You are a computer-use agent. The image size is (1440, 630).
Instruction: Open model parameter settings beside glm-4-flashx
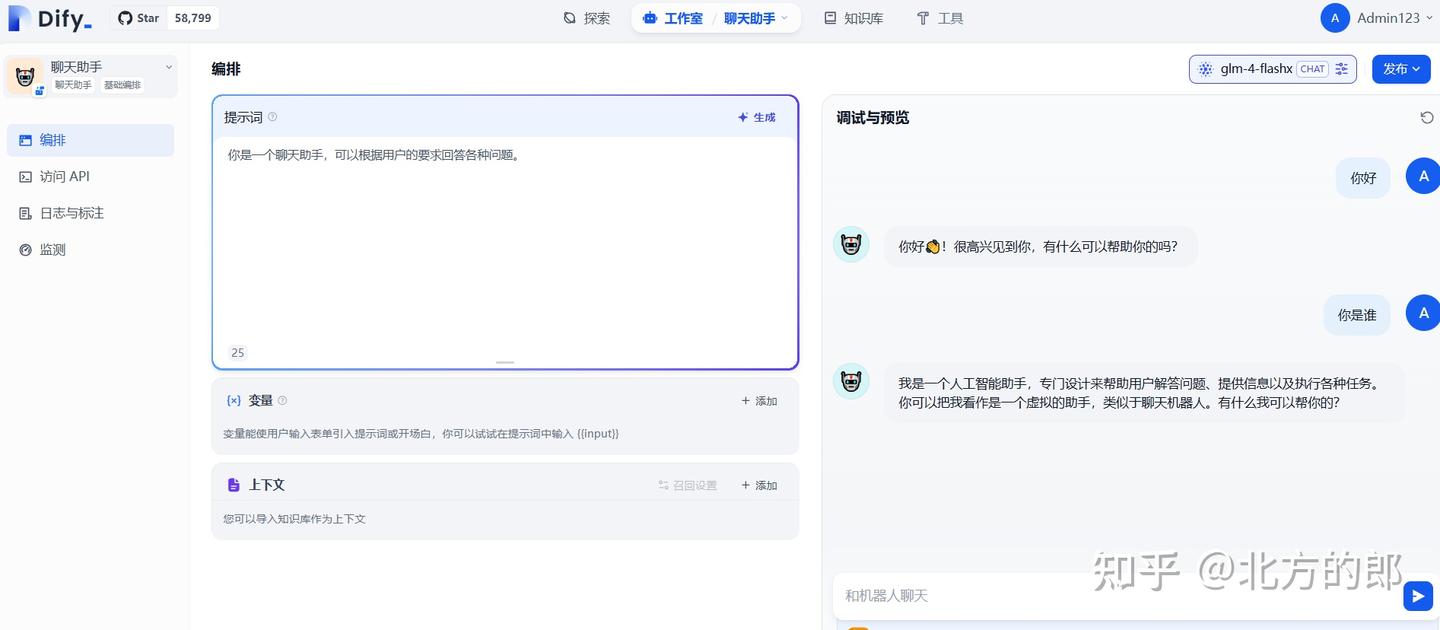pyautogui.click(x=1341, y=68)
